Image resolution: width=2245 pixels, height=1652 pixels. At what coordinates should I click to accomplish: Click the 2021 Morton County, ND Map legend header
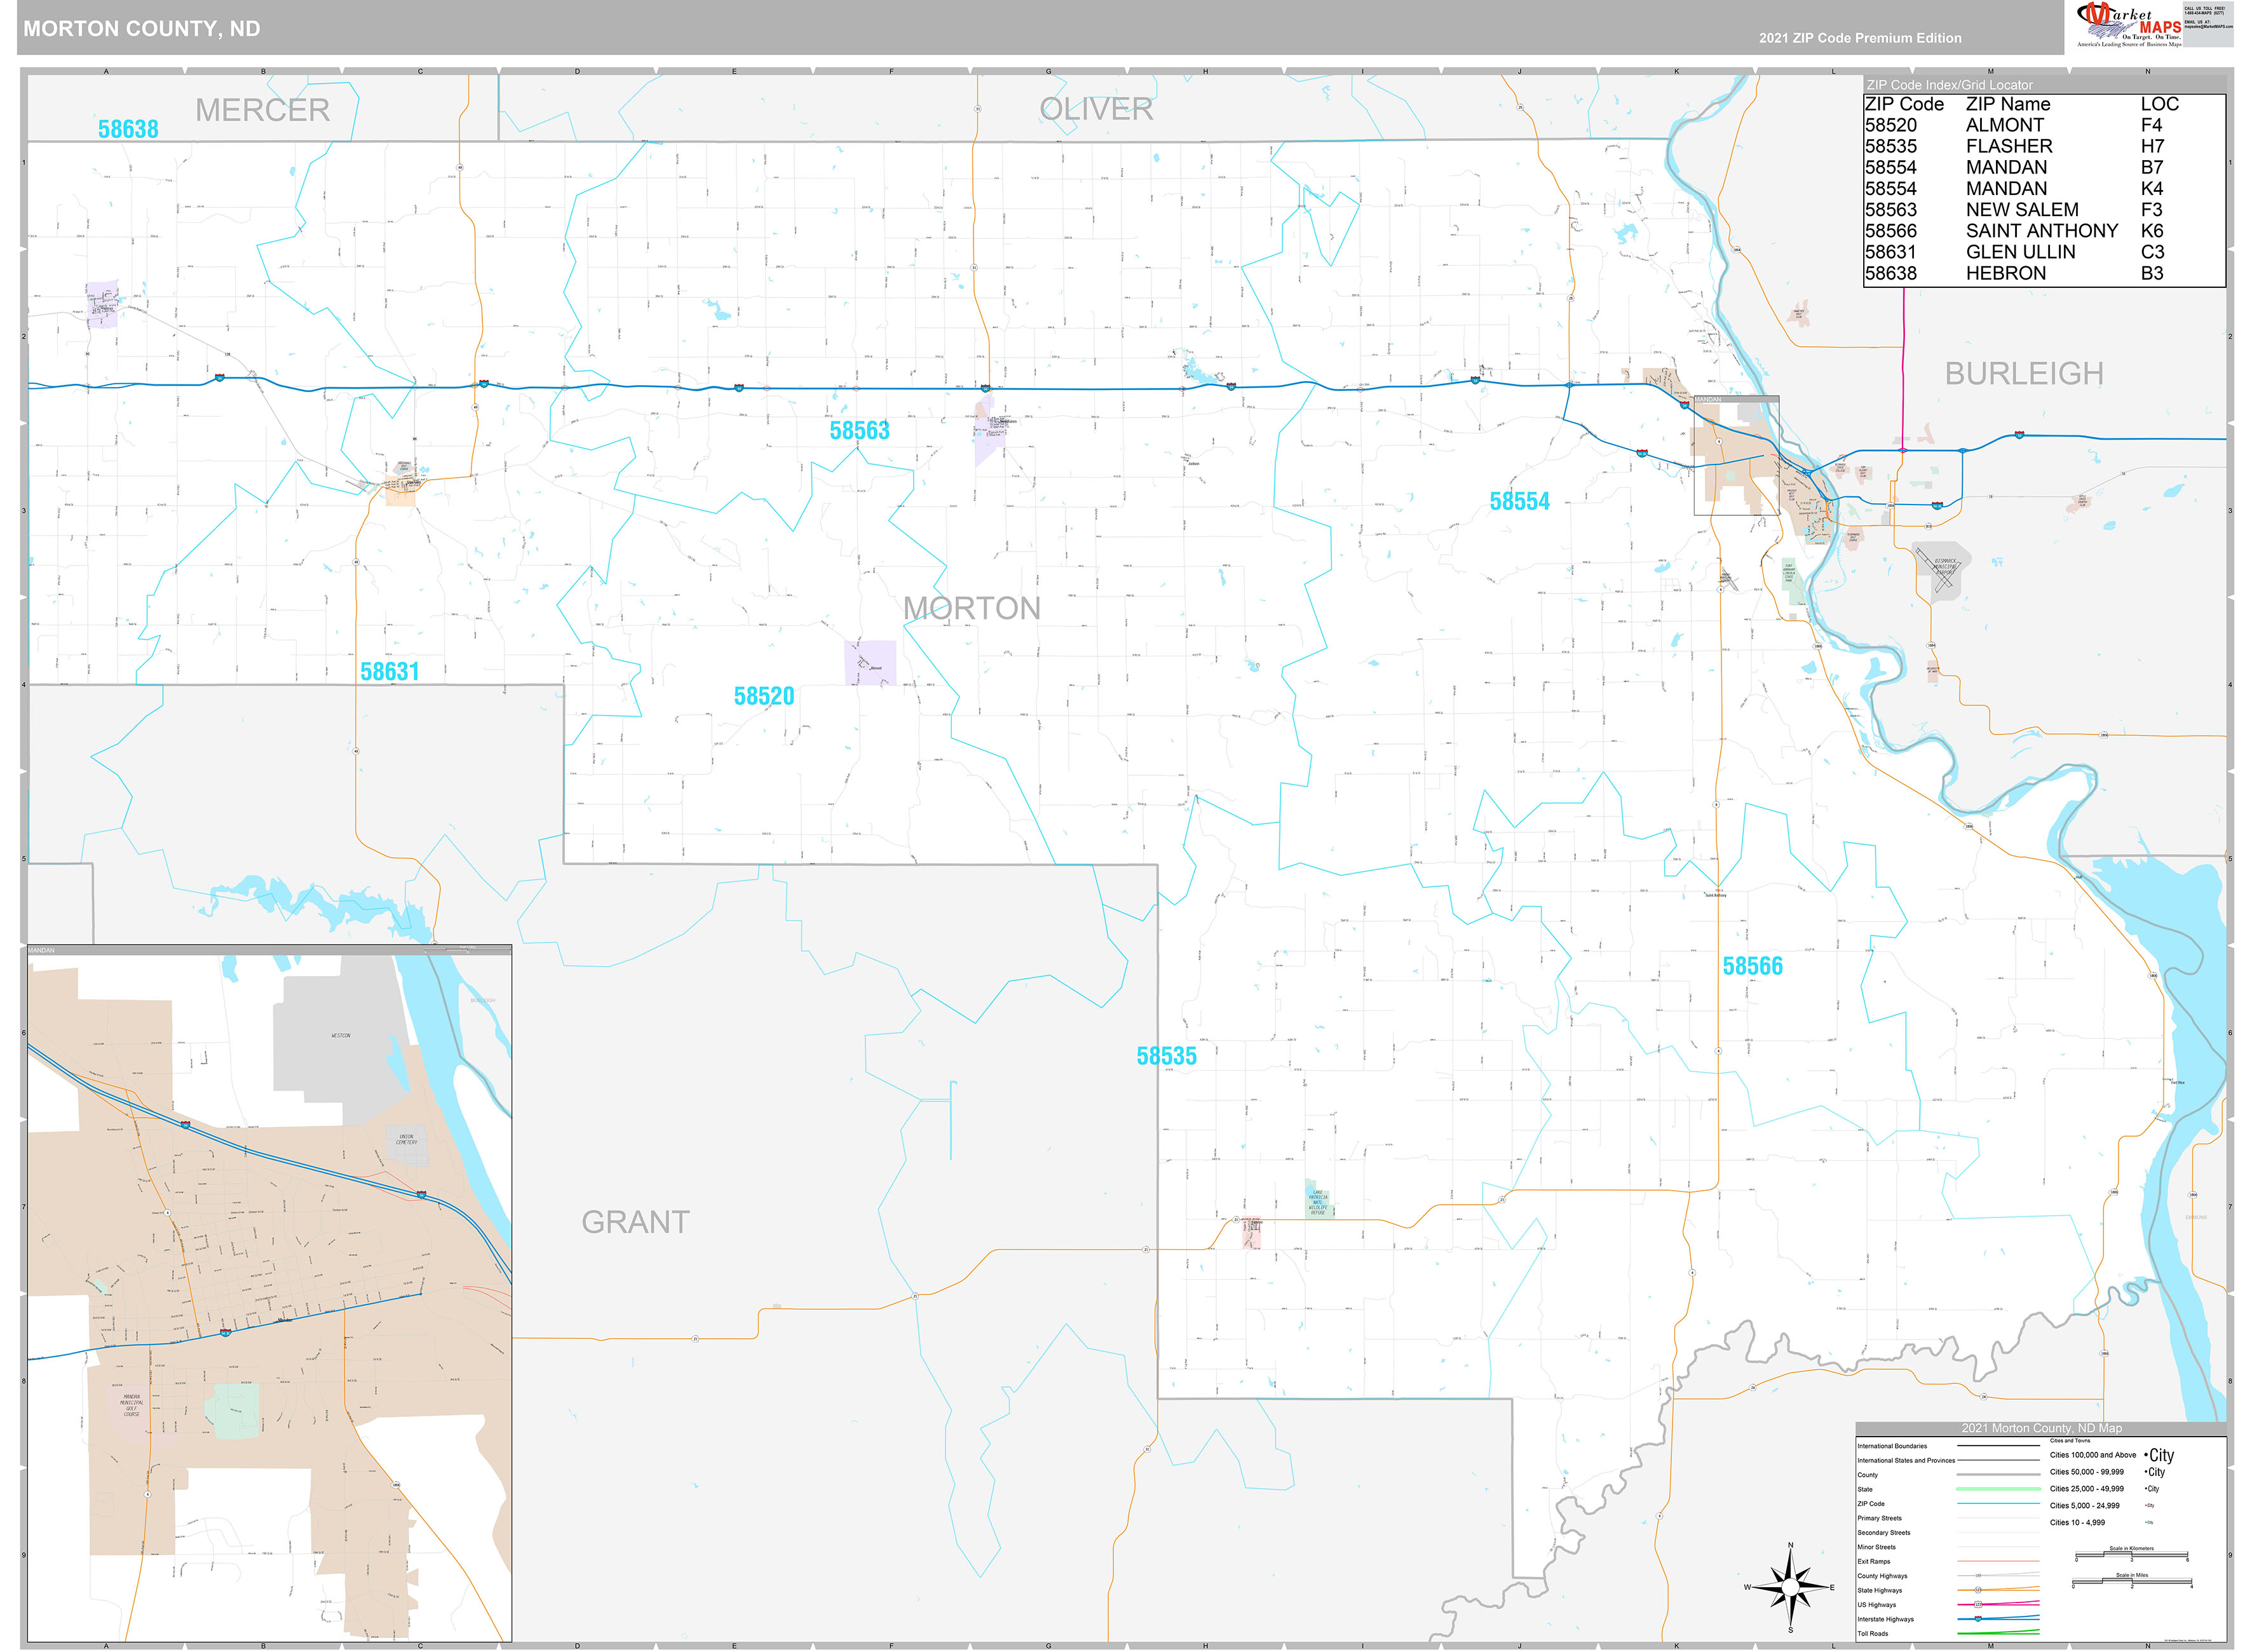click(2043, 1428)
